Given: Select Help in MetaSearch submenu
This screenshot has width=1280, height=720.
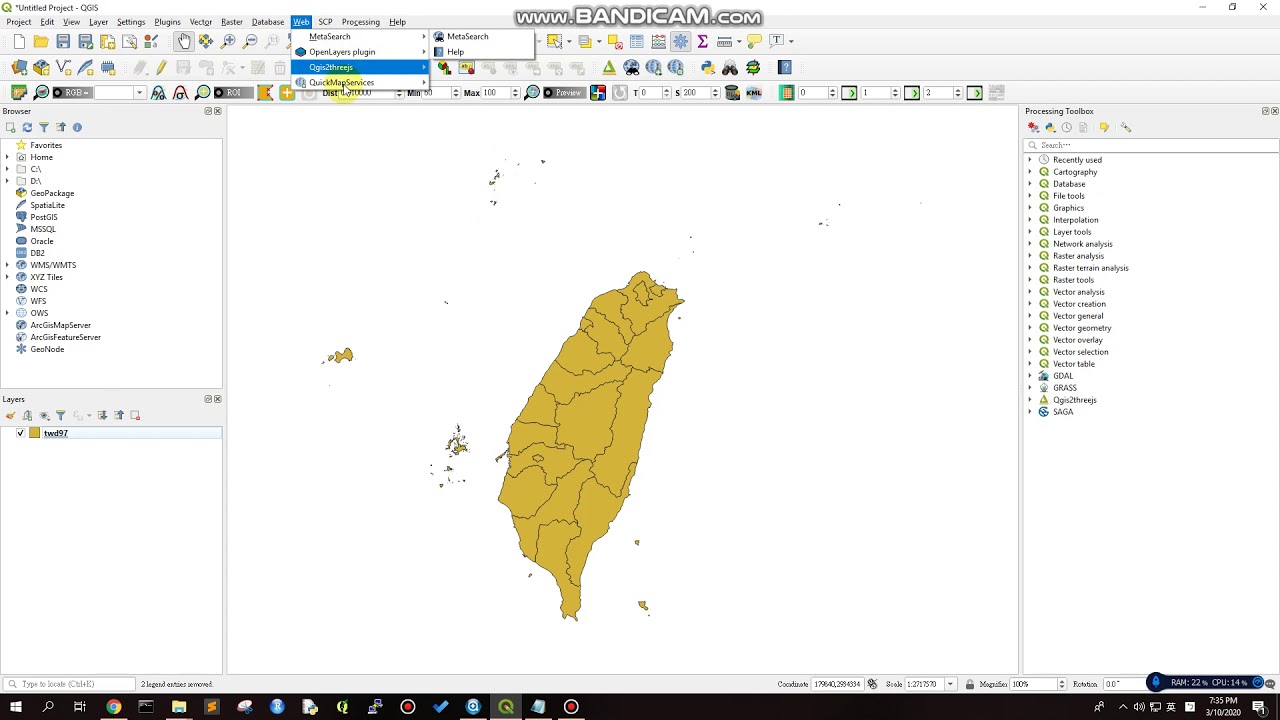Looking at the screenshot, I should pyautogui.click(x=480, y=52).
